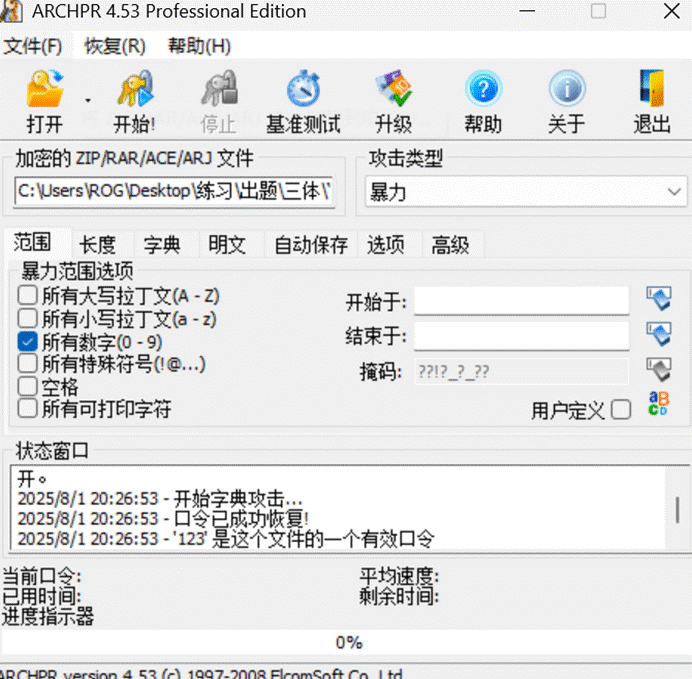Click the icon beside the 掩码 field
This screenshot has height=679, width=692.
[659, 369]
